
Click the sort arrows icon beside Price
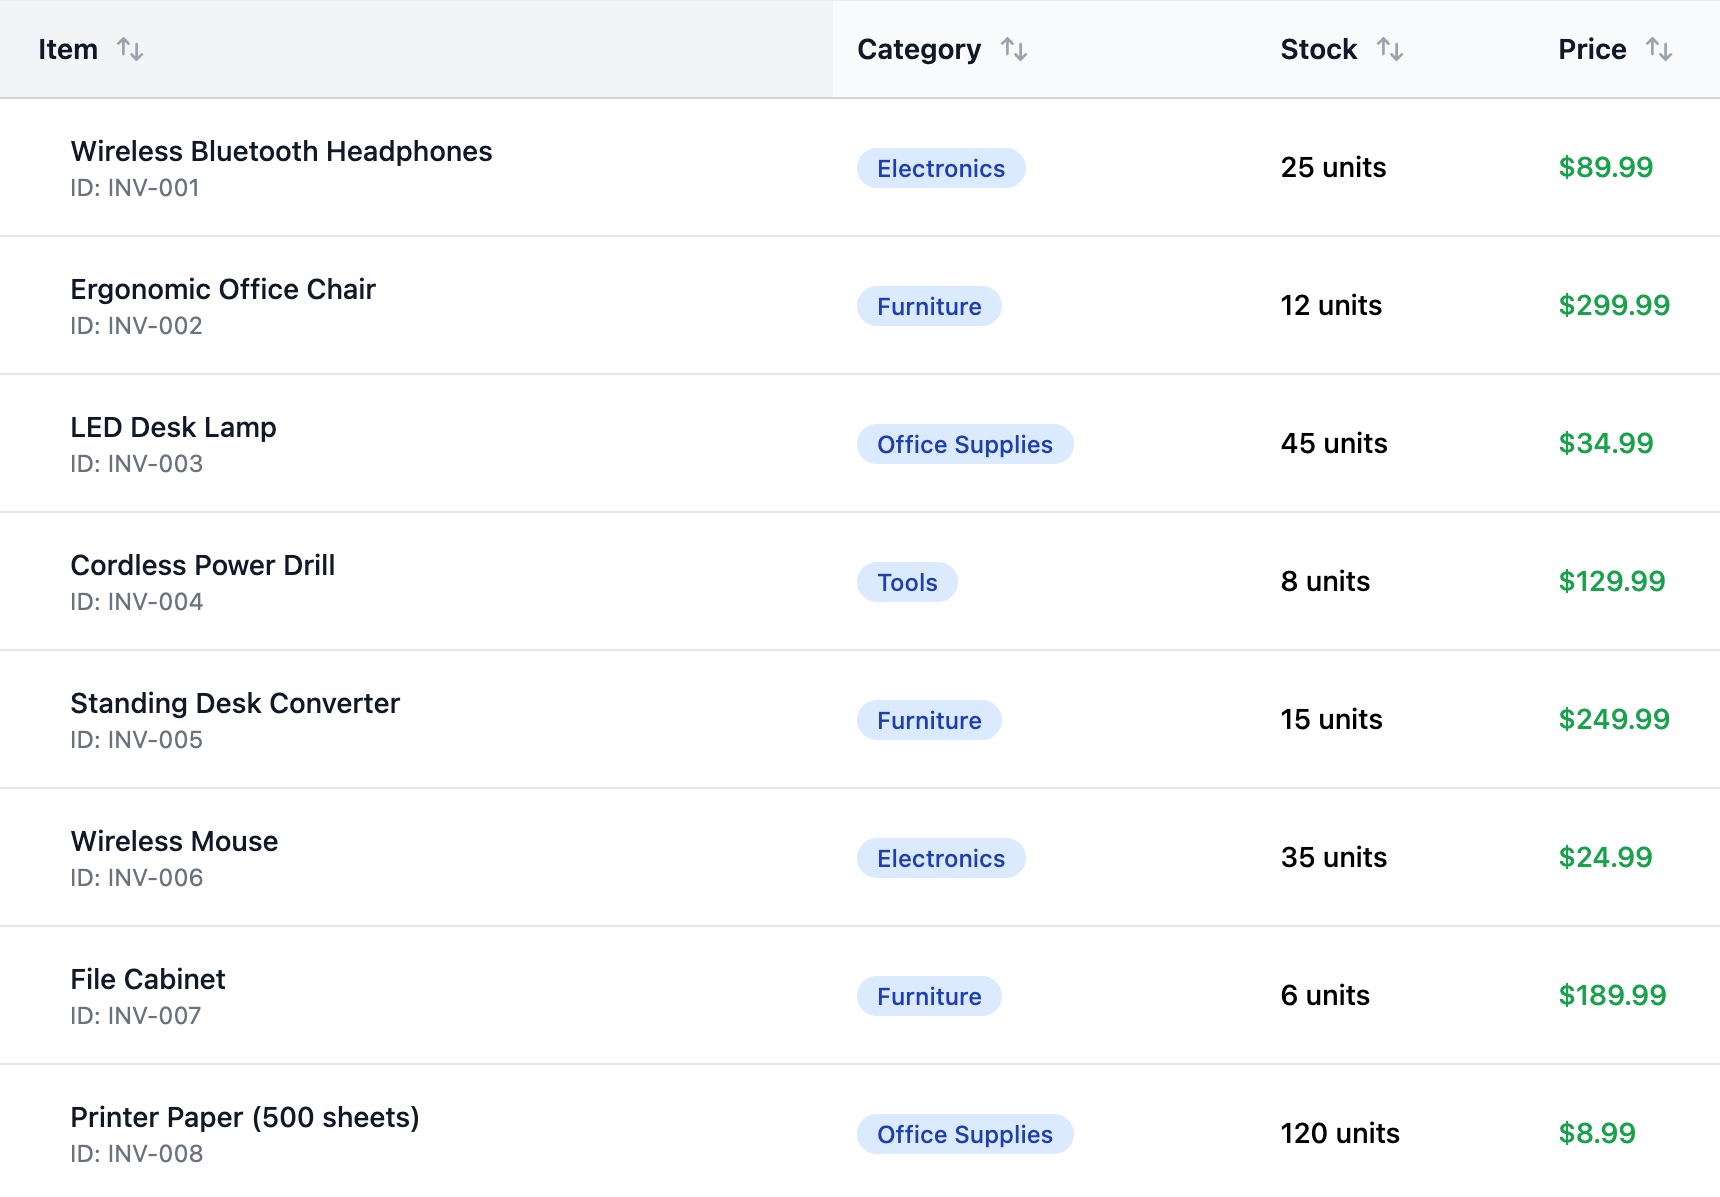coord(1659,49)
